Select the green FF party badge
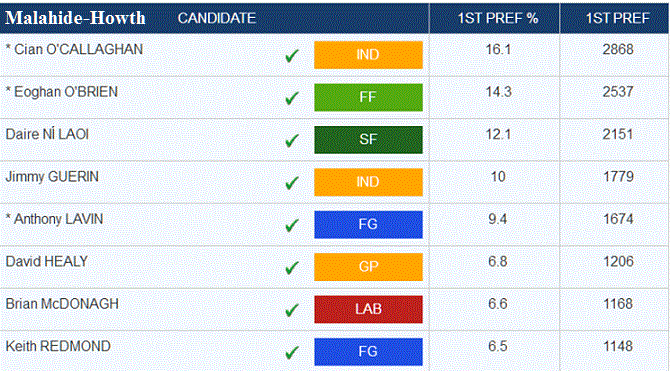The height and width of the screenshot is (371, 670). [368, 97]
